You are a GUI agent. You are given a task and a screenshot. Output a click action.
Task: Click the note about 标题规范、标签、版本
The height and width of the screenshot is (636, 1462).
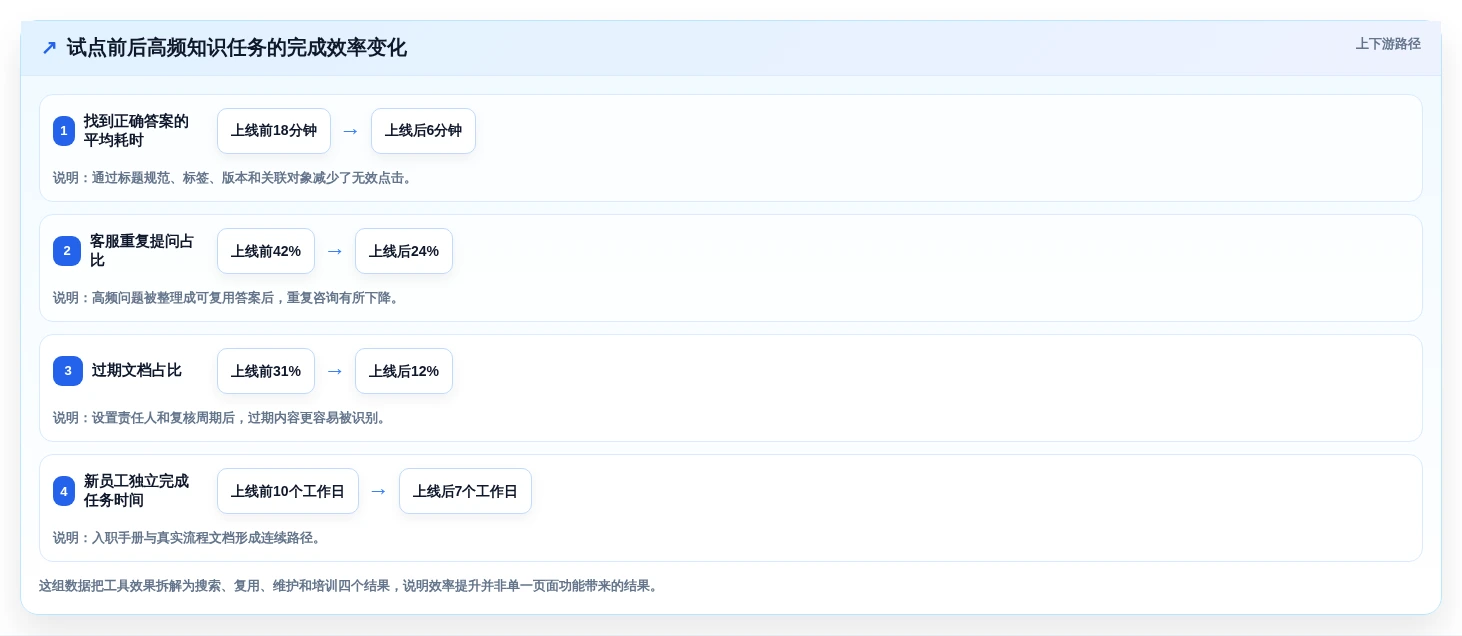234,178
